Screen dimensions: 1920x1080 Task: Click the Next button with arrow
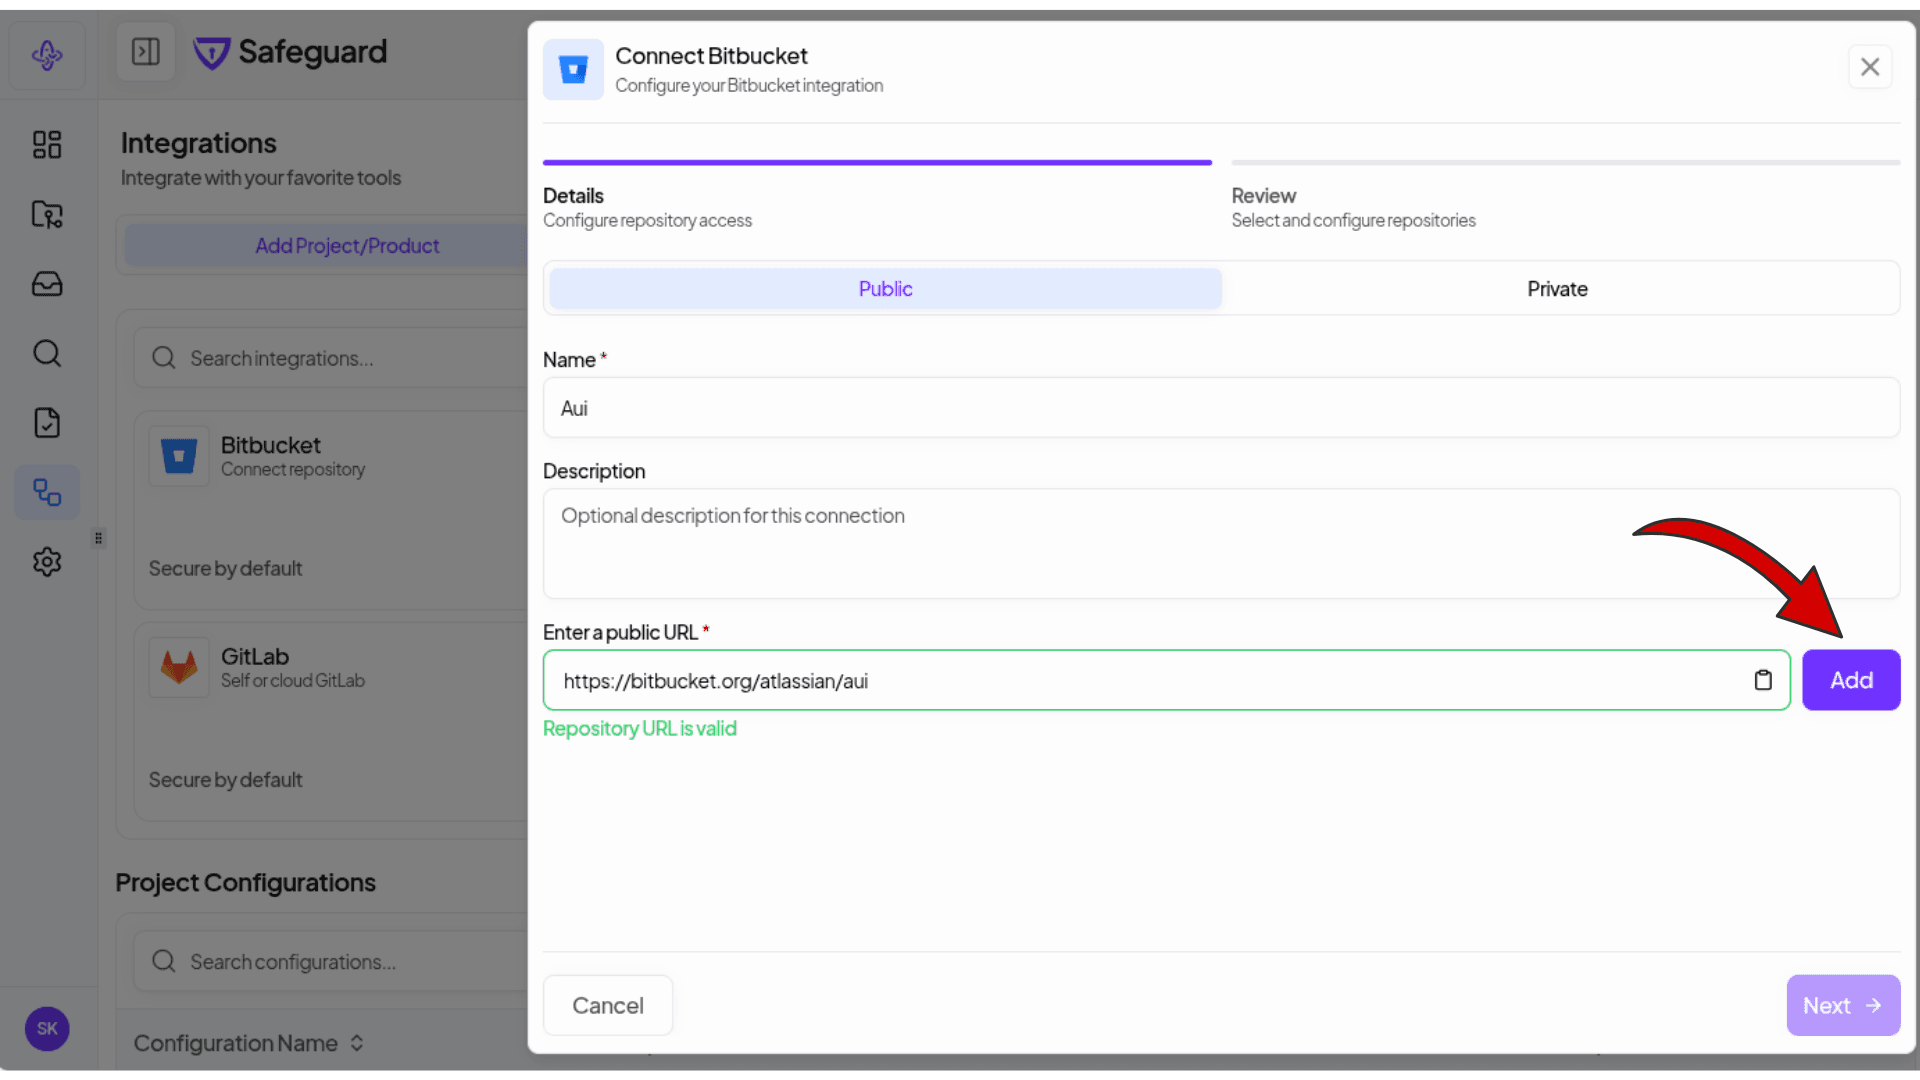click(x=1842, y=1005)
